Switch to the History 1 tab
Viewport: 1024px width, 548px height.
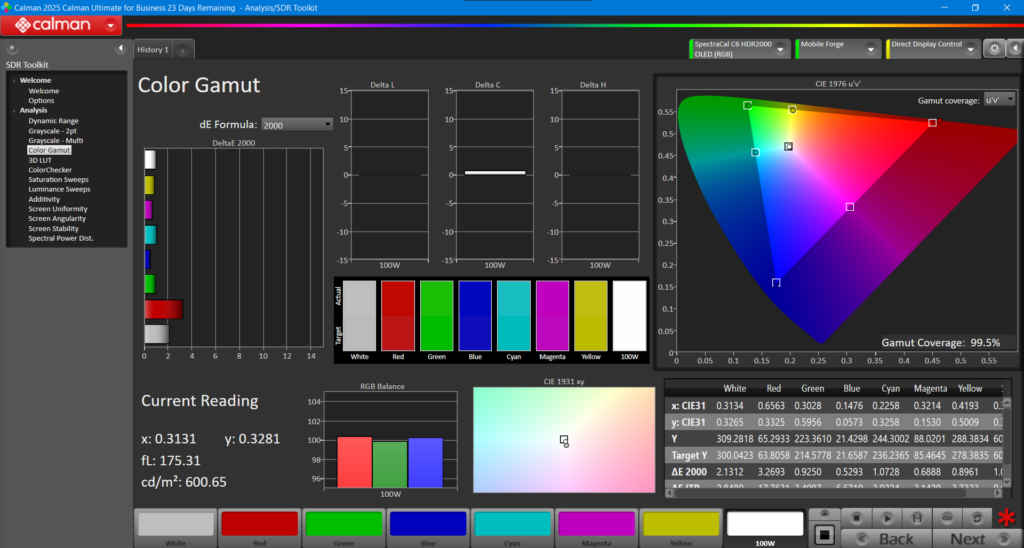pos(153,49)
